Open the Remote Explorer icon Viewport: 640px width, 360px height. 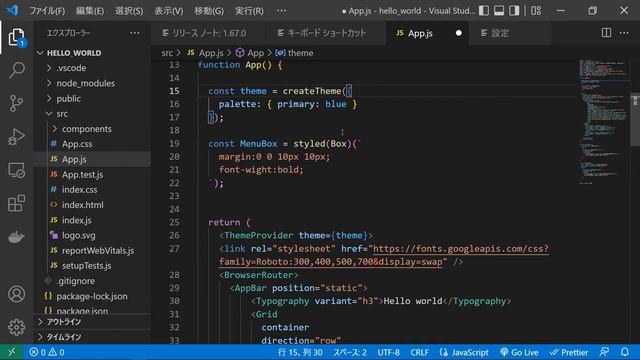click(16, 170)
